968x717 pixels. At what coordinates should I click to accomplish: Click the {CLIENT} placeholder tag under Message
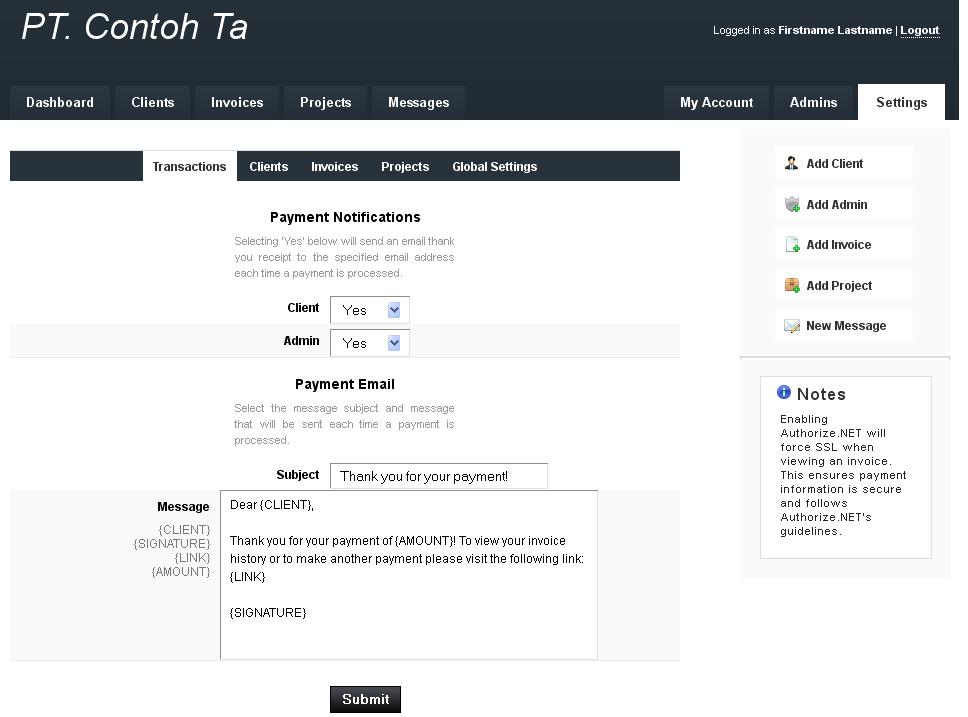[184, 530]
